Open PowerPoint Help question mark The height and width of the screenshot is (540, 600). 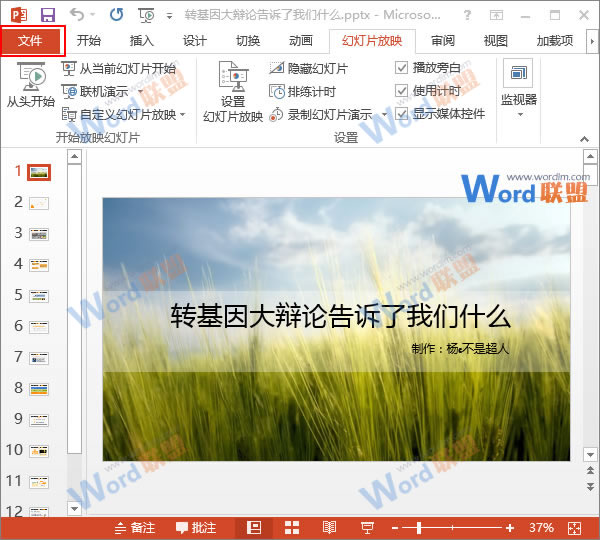point(467,15)
